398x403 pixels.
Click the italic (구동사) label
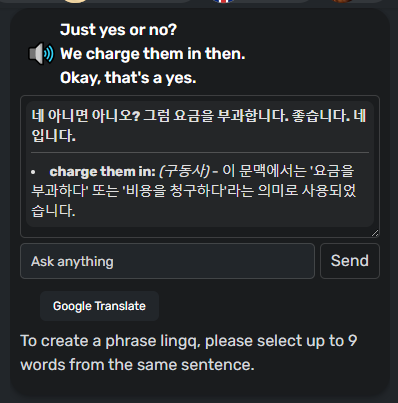click(x=184, y=171)
